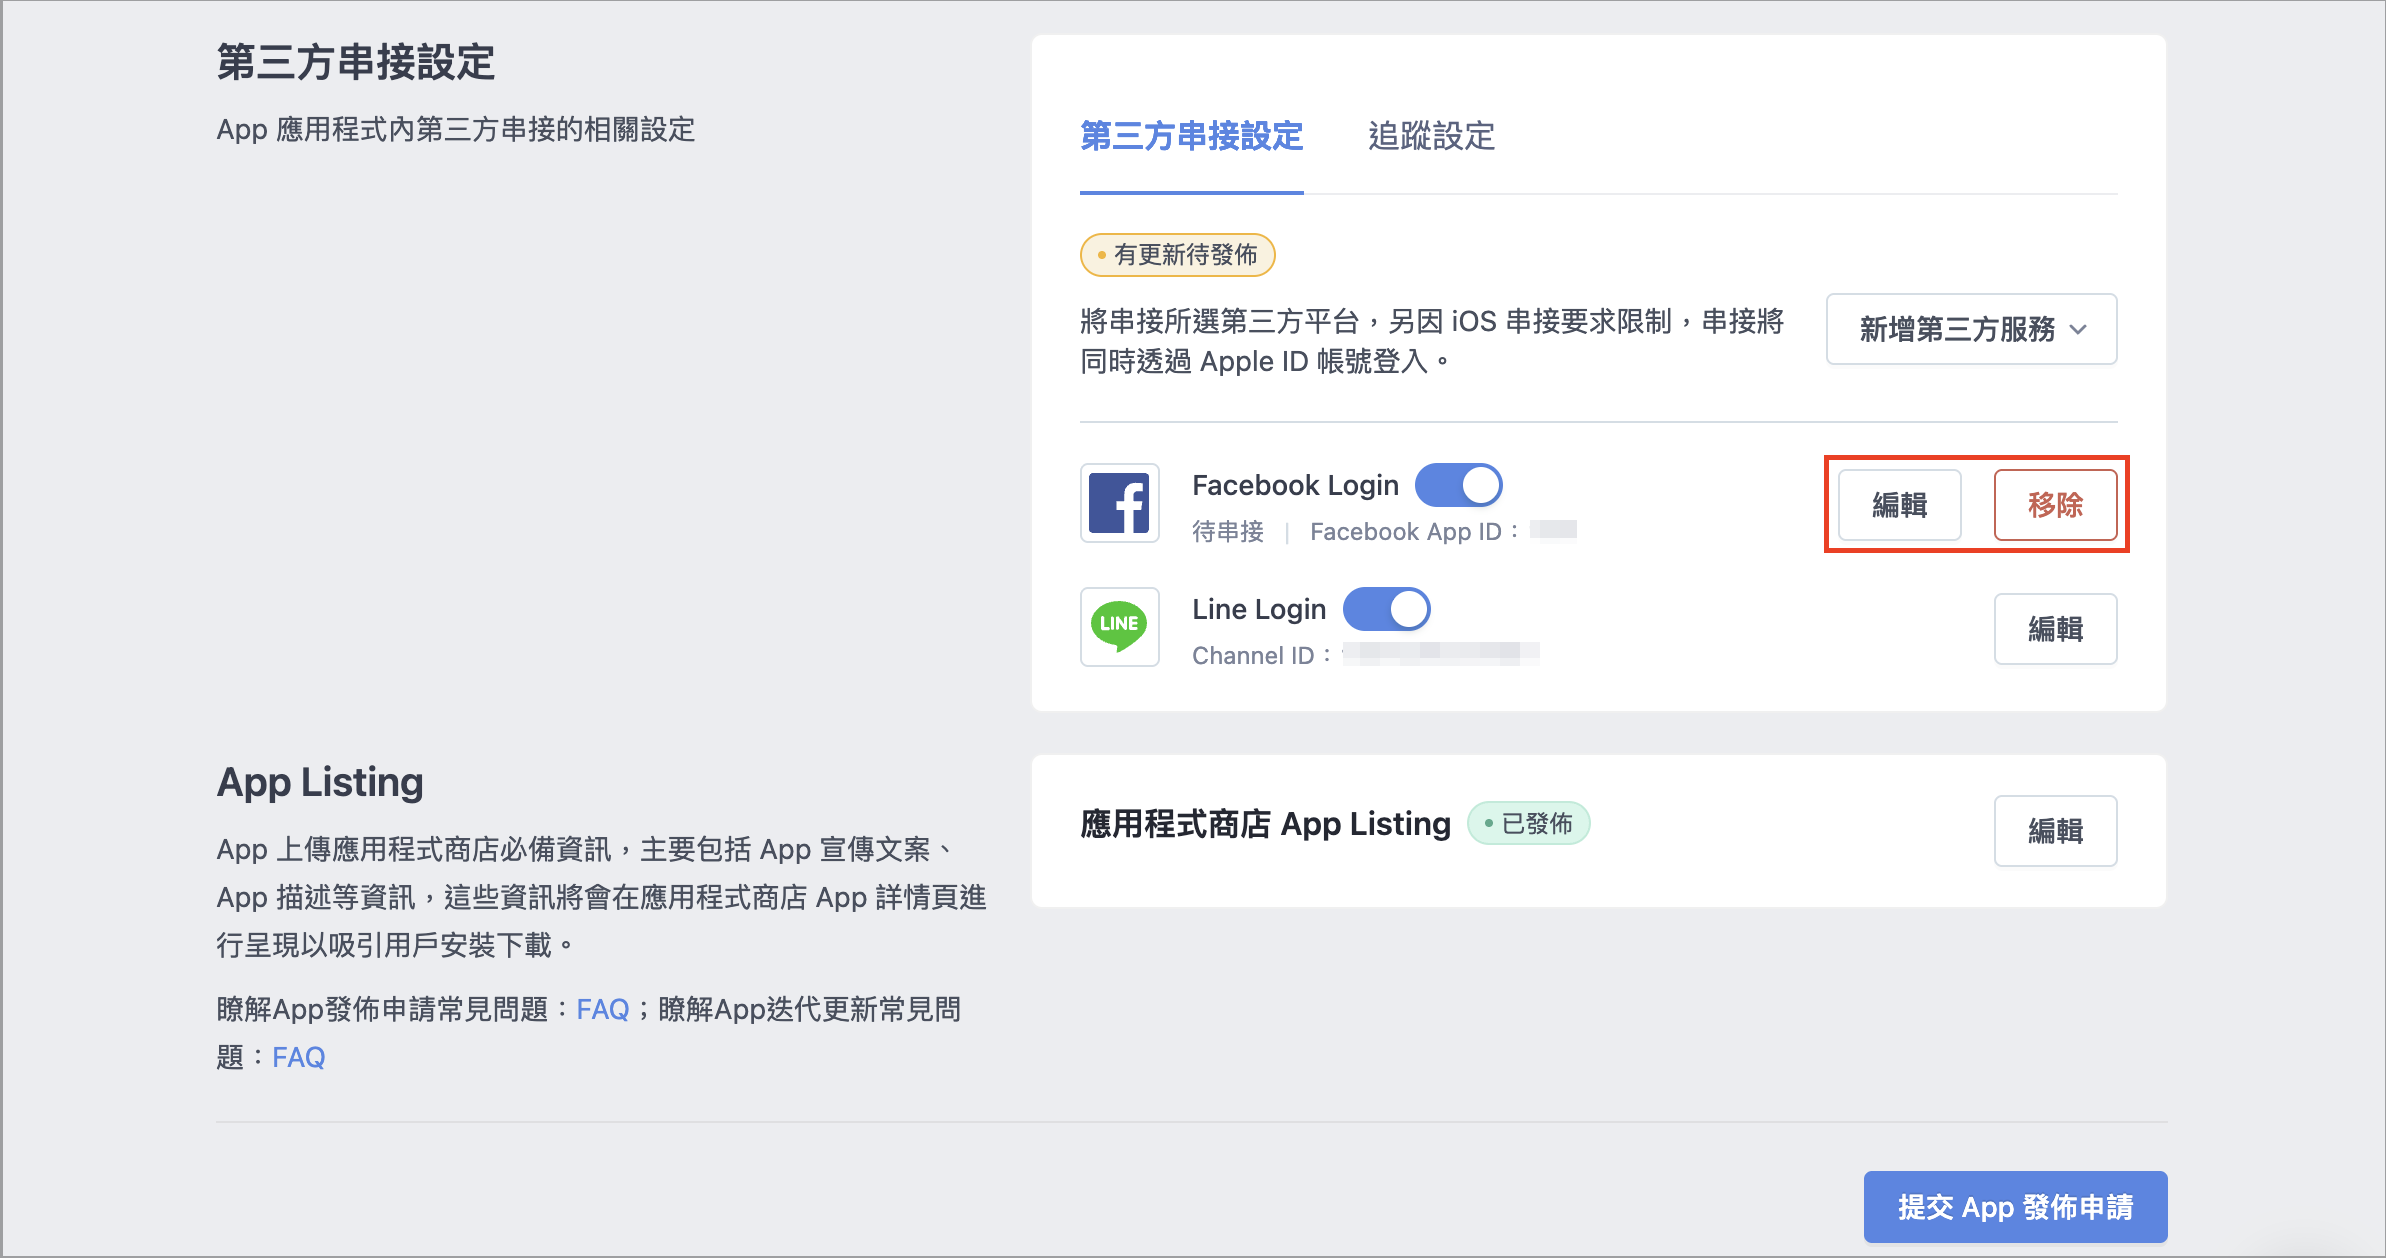Submit the 提交 App 發佈申請 button

2015,1207
